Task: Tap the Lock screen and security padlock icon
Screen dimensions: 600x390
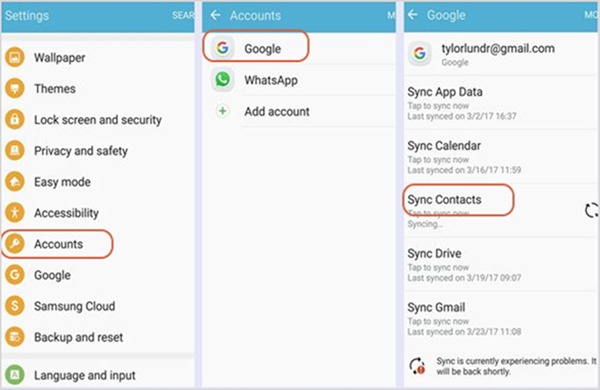Action: (x=15, y=119)
